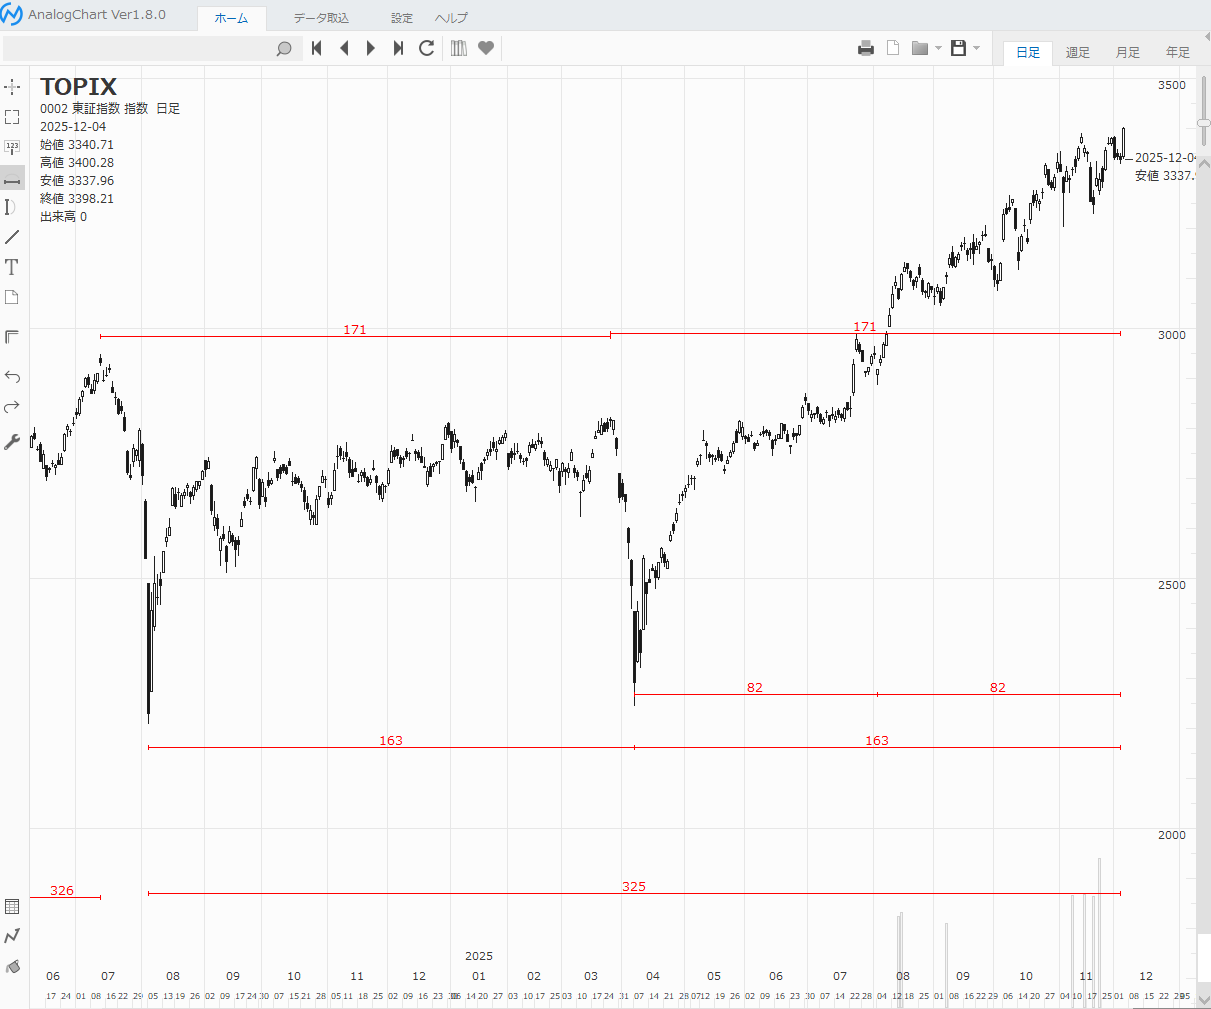Click the print icon
This screenshot has height=1009, width=1211.
click(x=866, y=48)
